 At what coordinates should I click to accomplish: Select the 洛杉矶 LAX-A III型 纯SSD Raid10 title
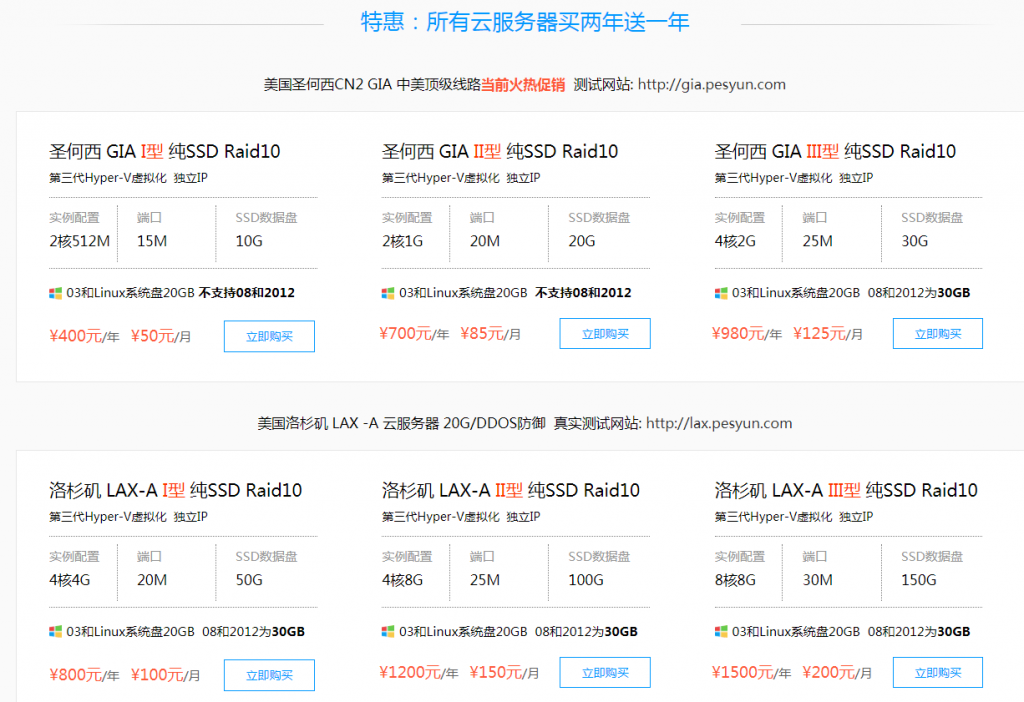click(x=846, y=490)
